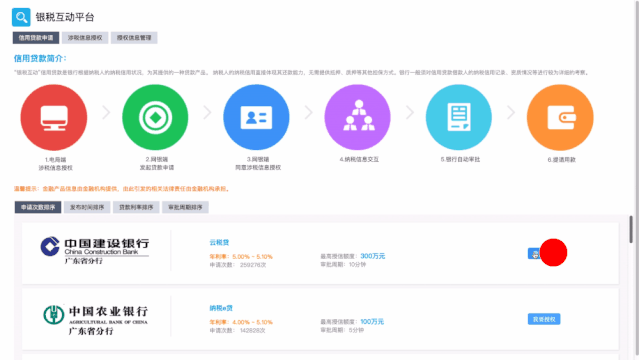Viewport: 639px width, 360px height.
Task: Sort by 发布时间排序 tab
Action: click(x=87, y=207)
